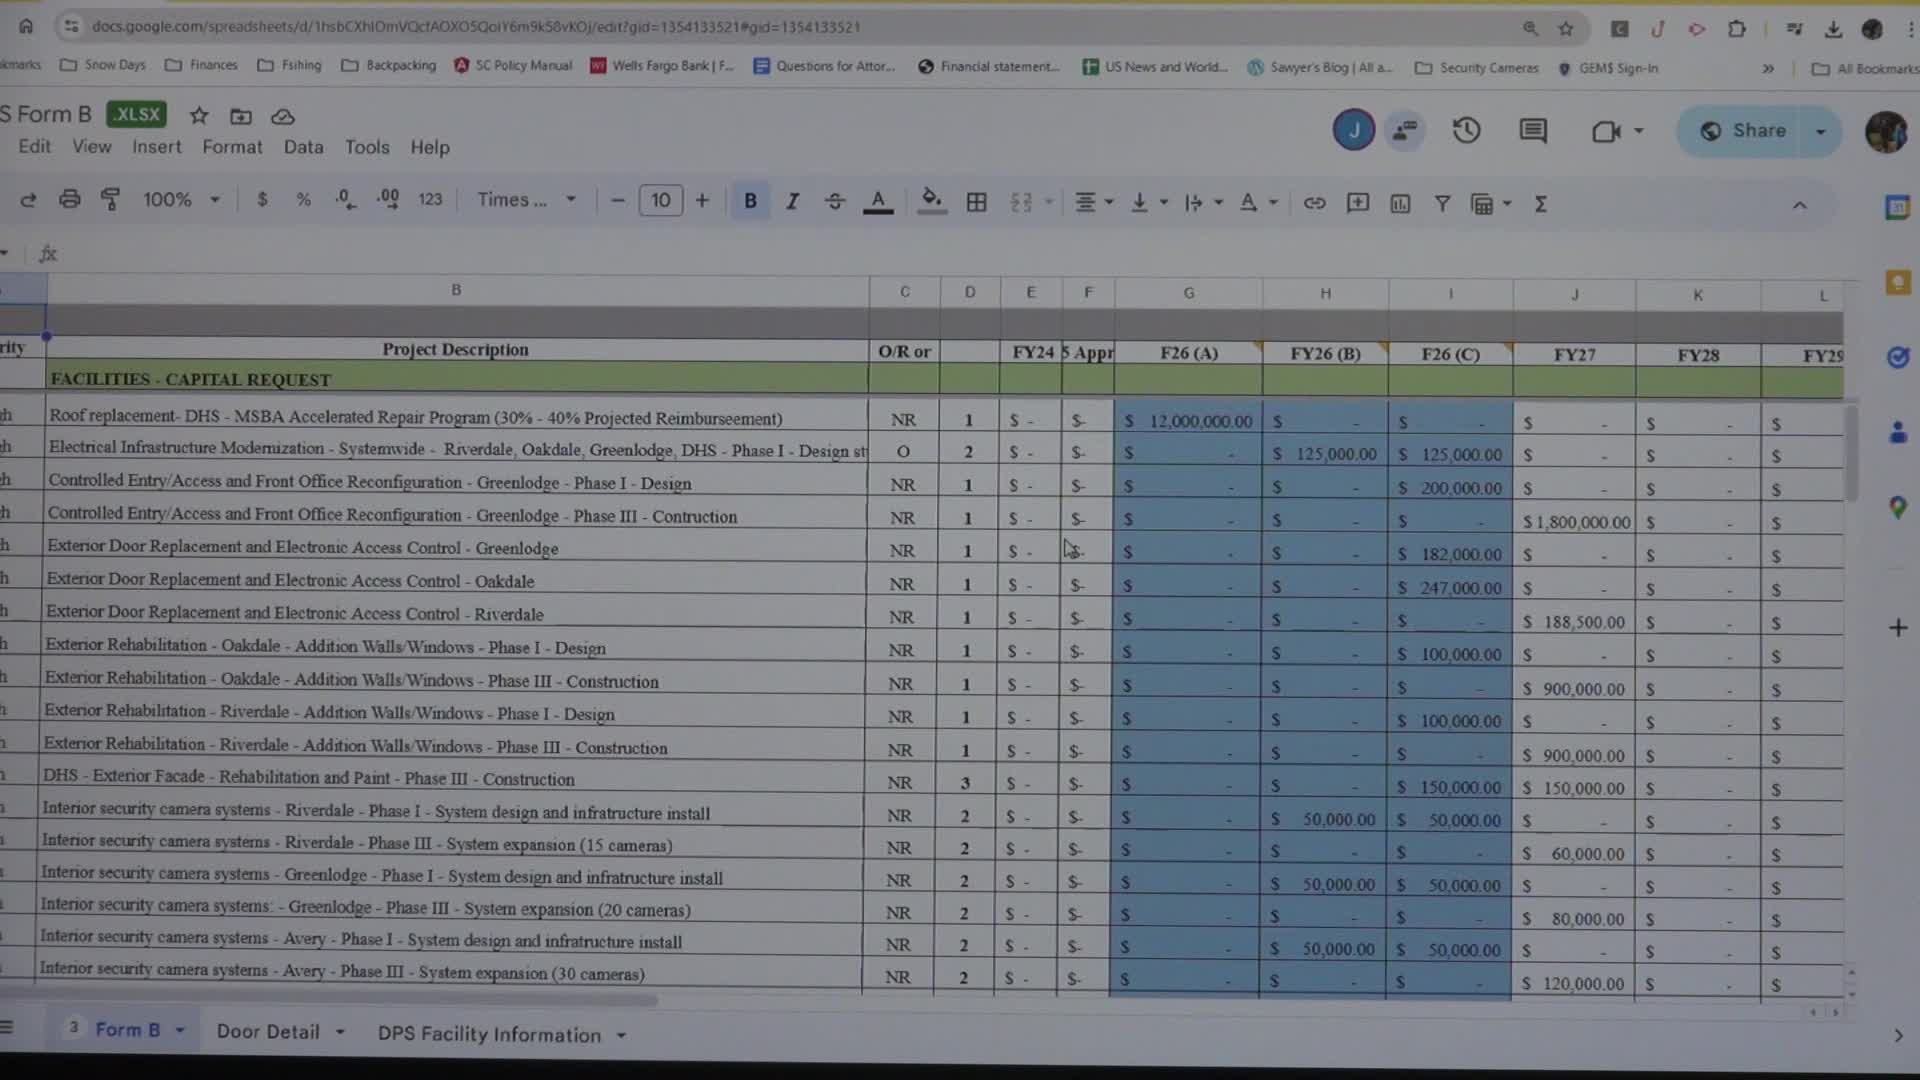Open version history clock icon
The width and height of the screenshot is (1920, 1080).
[x=1466, y=130]
